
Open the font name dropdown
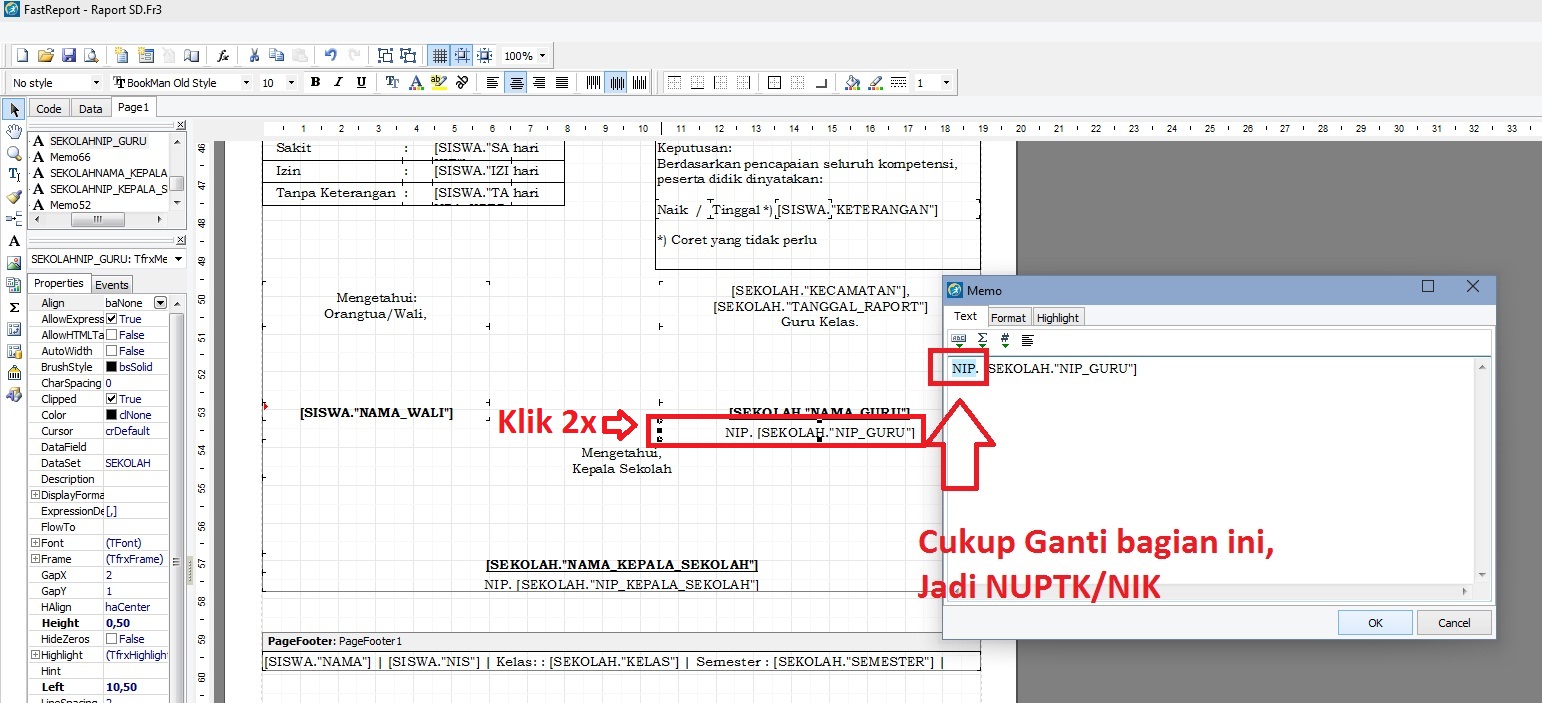(245, 83)
